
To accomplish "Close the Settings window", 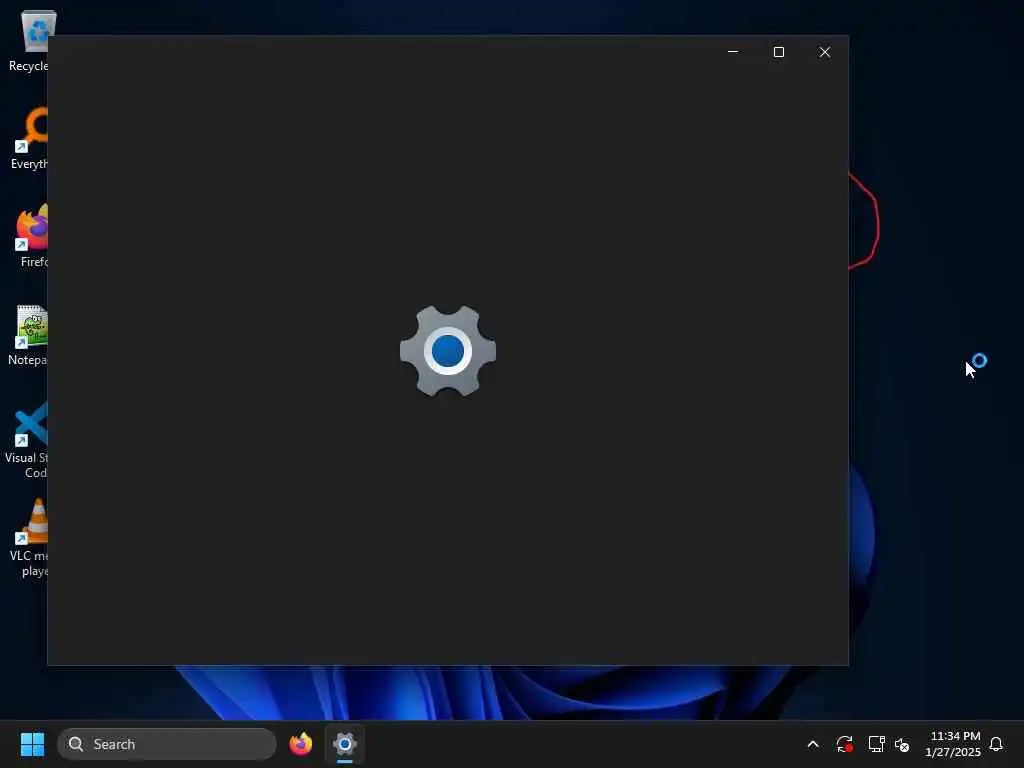I will [x=825, y=52].
